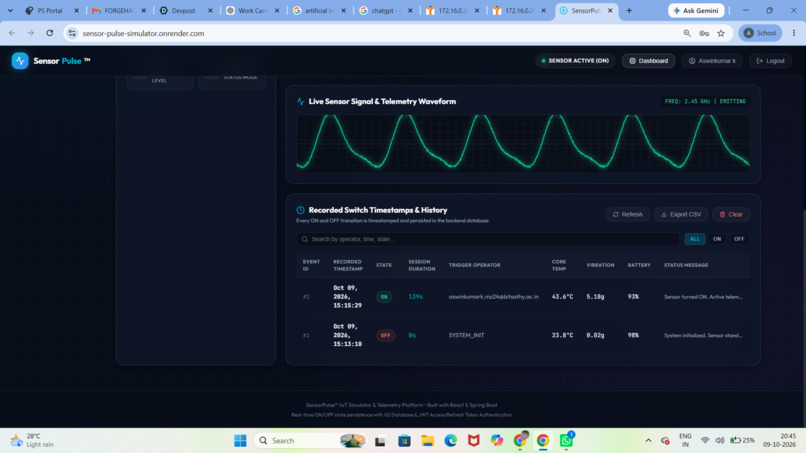Switch to the PS Portal tab

51,10
